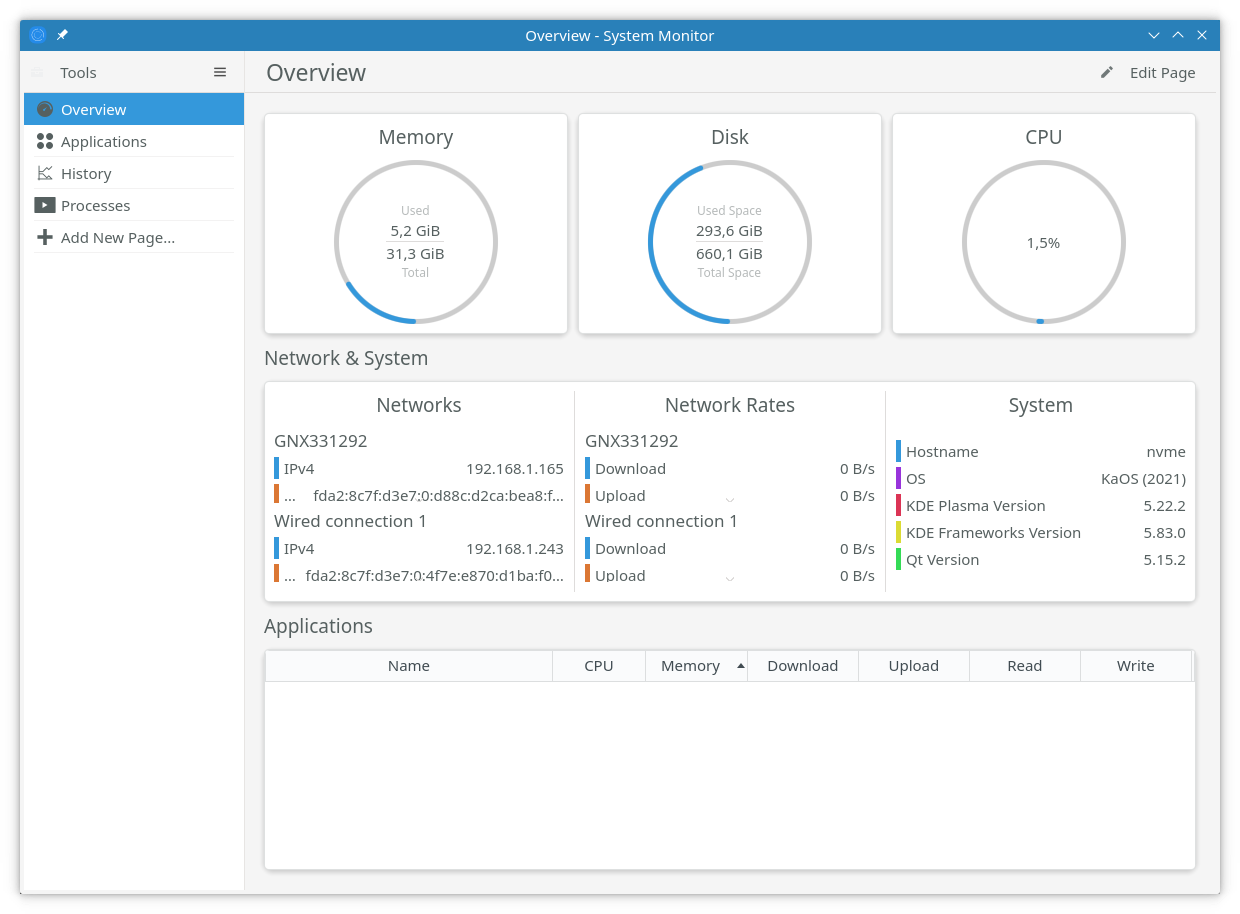
Task: Click the plus icon for Add New Page
Action: (45, 237)
